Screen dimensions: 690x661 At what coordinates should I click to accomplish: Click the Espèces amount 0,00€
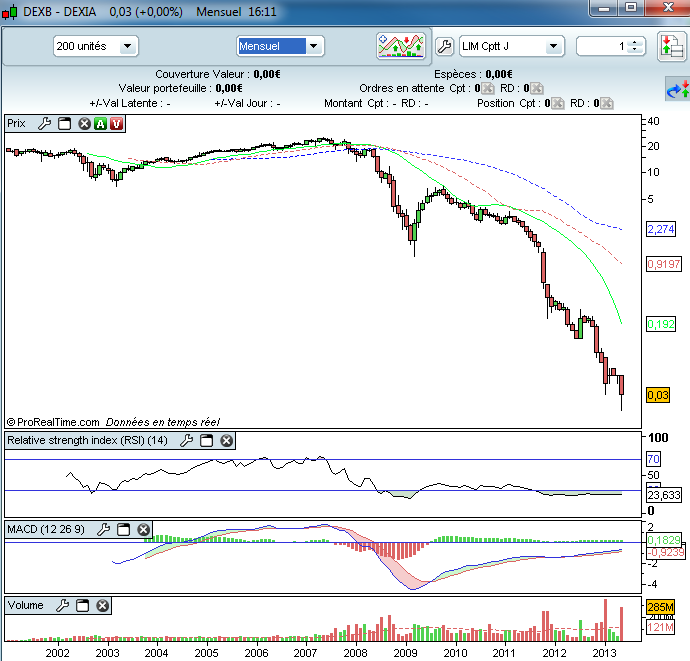click(499, 74)
